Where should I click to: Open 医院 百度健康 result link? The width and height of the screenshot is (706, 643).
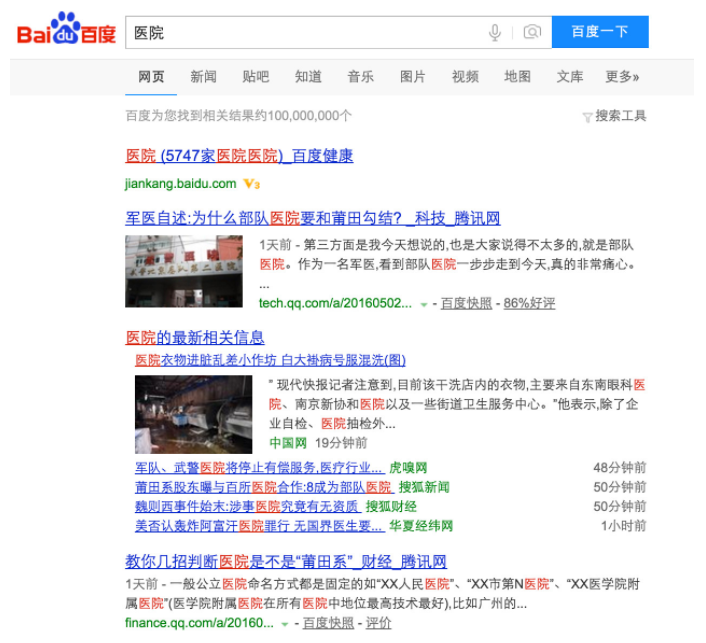[x=239, y=156]
